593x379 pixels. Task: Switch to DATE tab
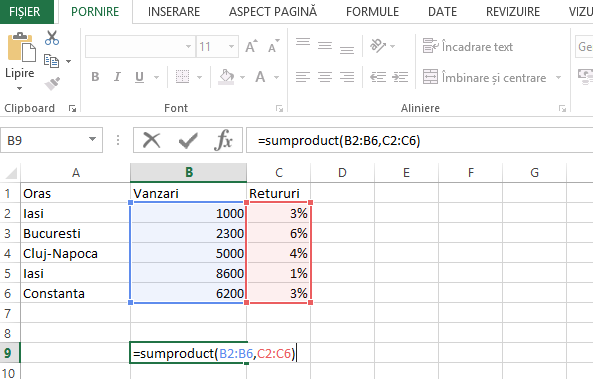[442, 12]
